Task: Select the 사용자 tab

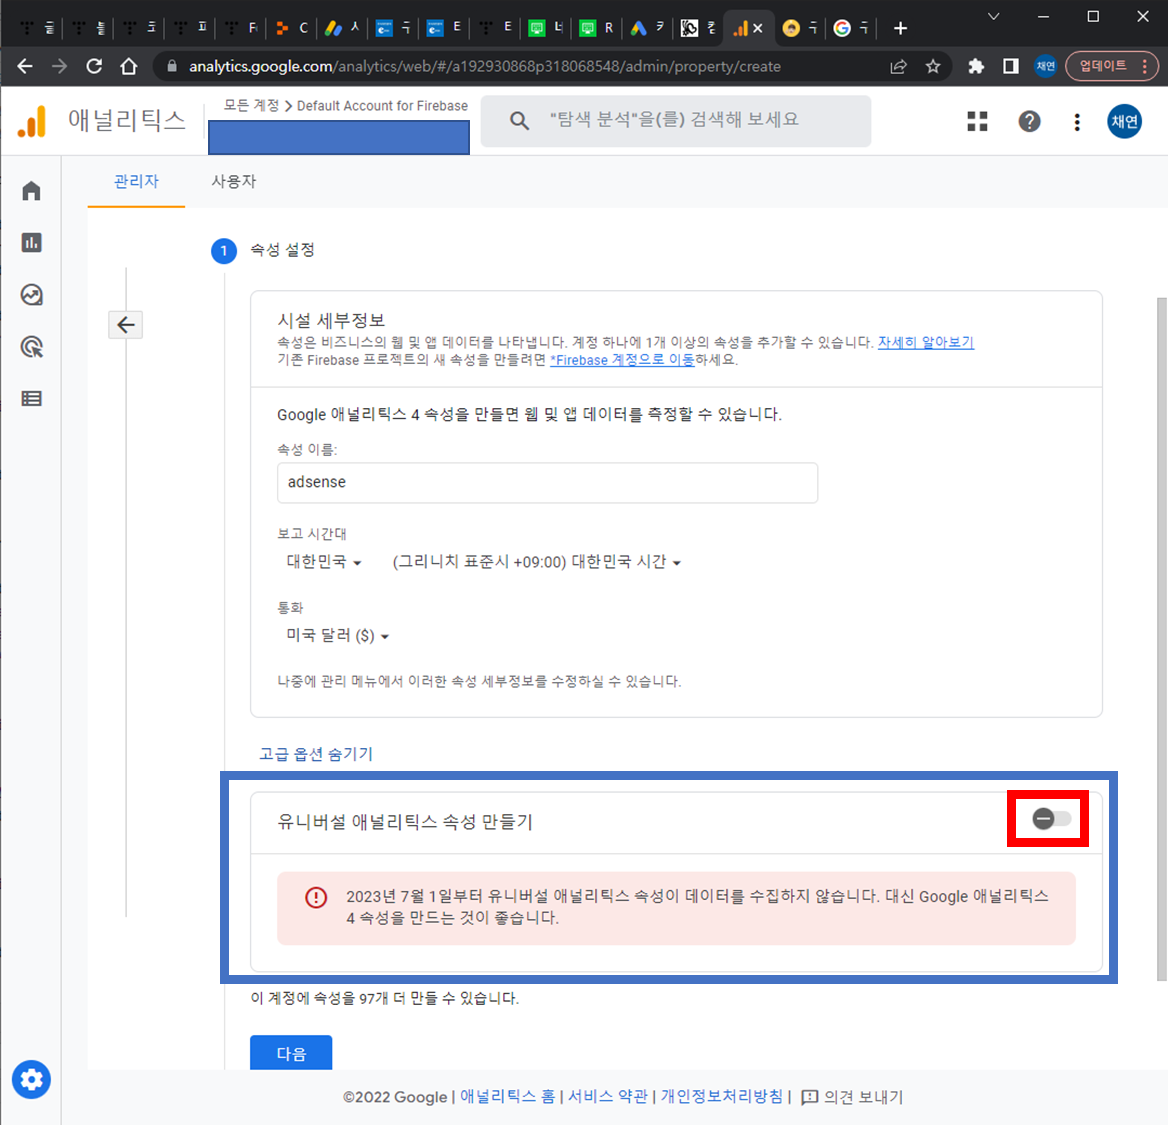Action: tap(234, 181)
